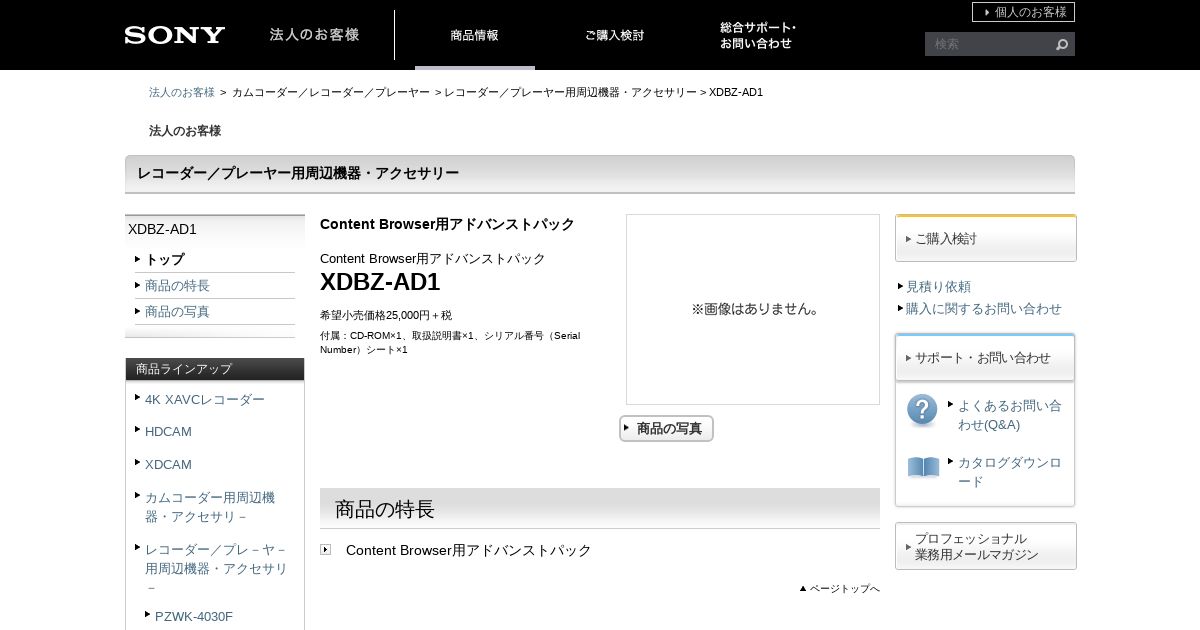Click the XDBZ-AD1 sidebar heading
Screen dimensions: 1200x630
coord(162,229)
